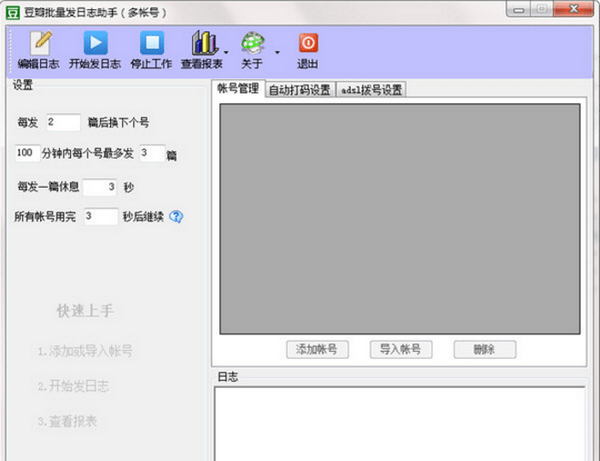Click the 关于 about mushroom icon

pyautogui.click(x=253, y=50)
